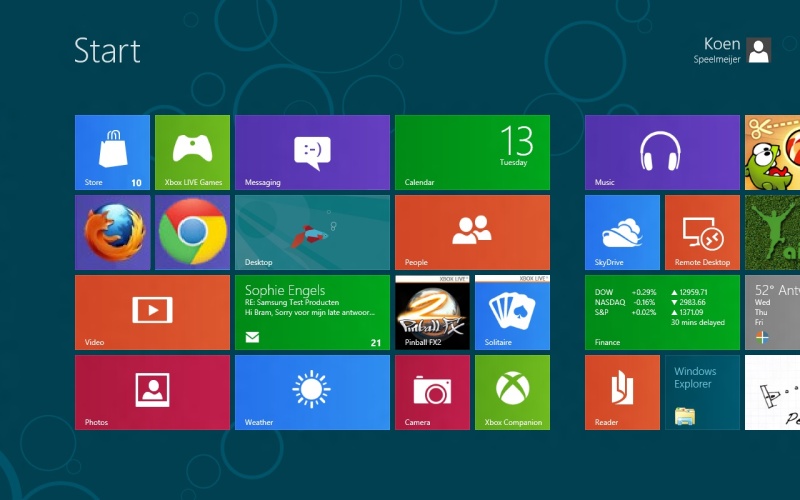Open the Store tile
The image size is (800, 500).
click(x=112, y=152)
